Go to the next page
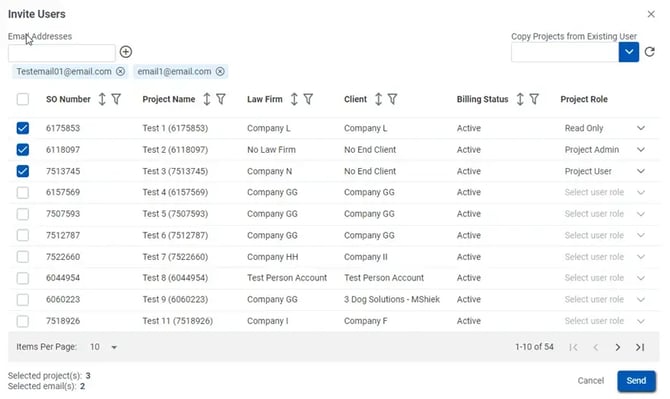This screenshot has height=399, width=670. click(618, 347)
